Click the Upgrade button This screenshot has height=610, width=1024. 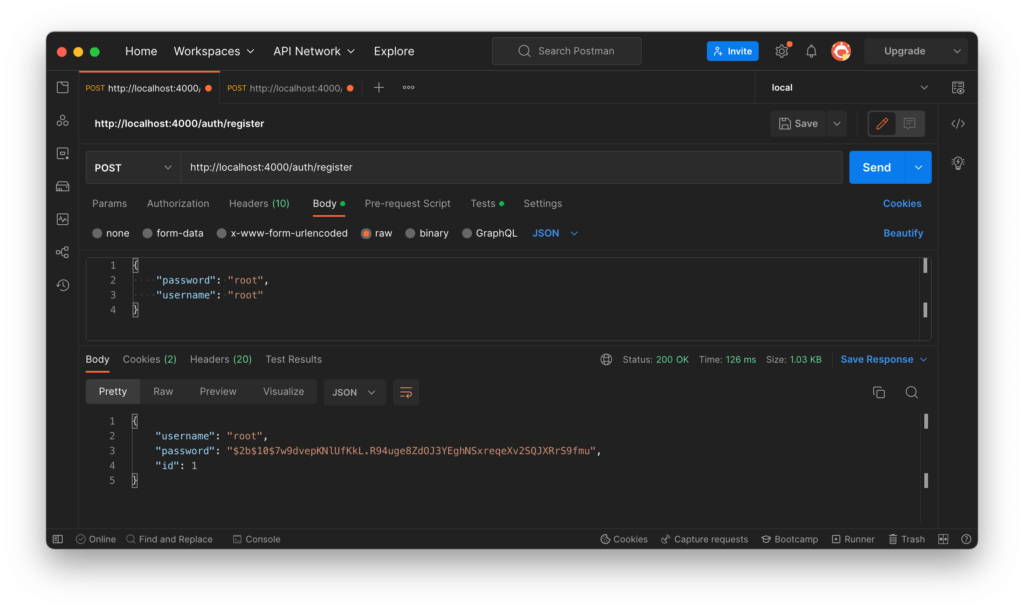click(x=904, y=51)
